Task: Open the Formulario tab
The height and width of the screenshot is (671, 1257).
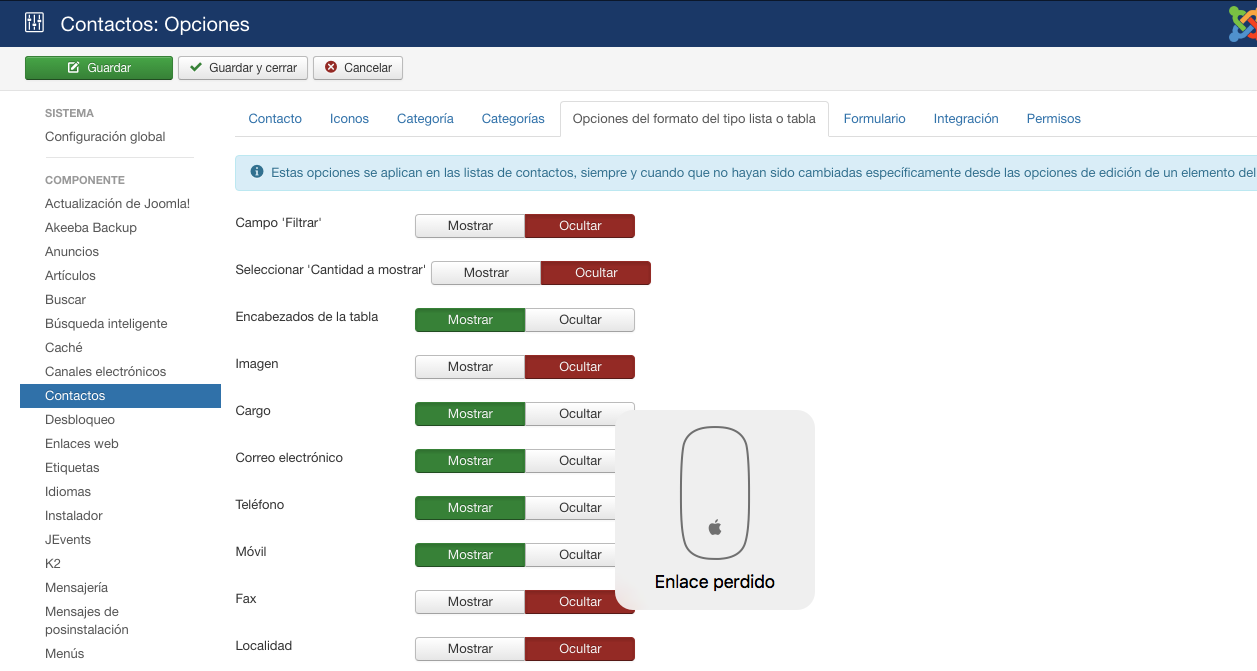Action: click(x=874, y=119)
